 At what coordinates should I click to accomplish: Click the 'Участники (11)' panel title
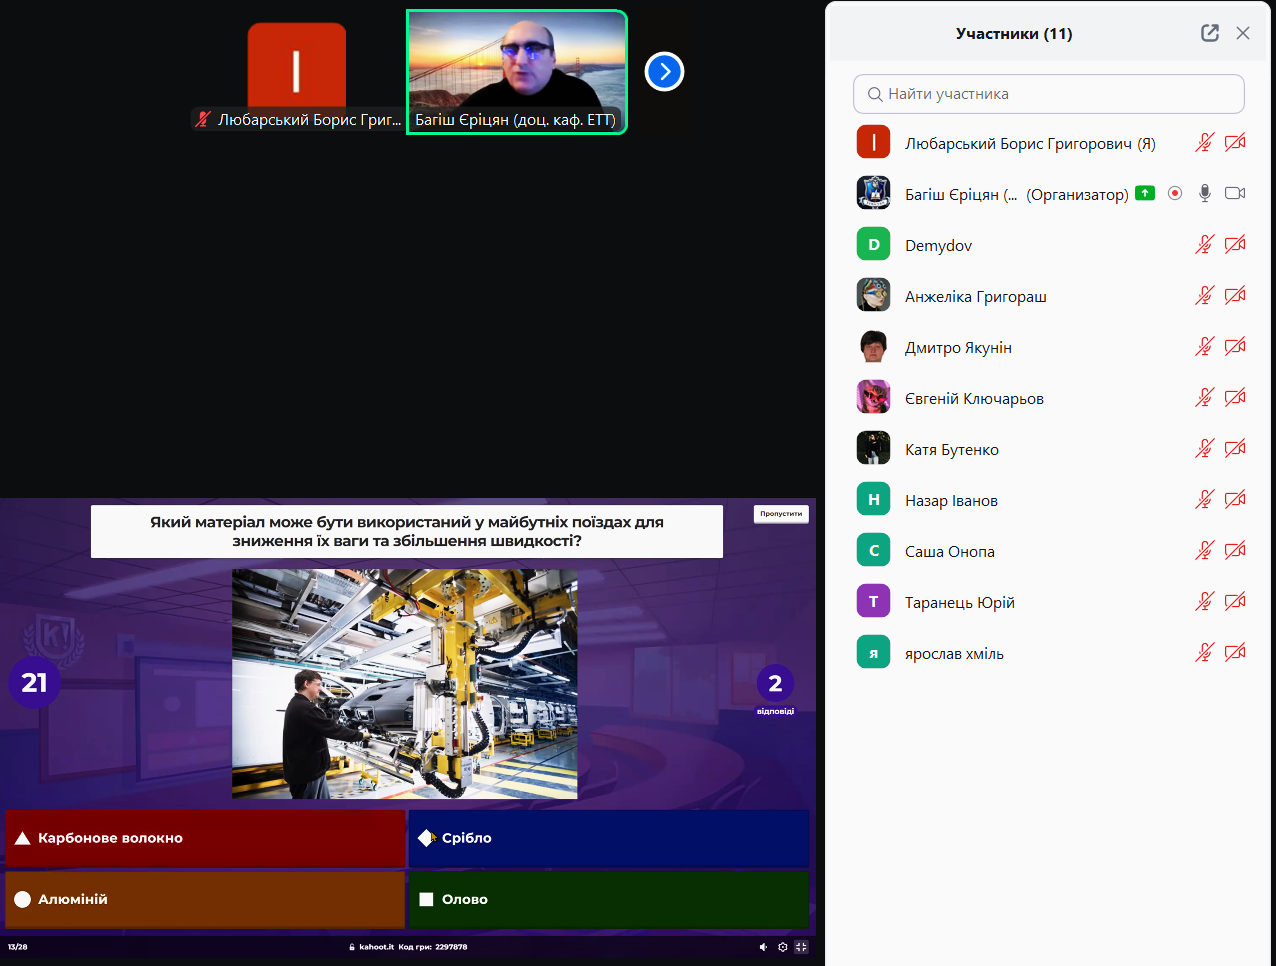[x=1014, y=34]
